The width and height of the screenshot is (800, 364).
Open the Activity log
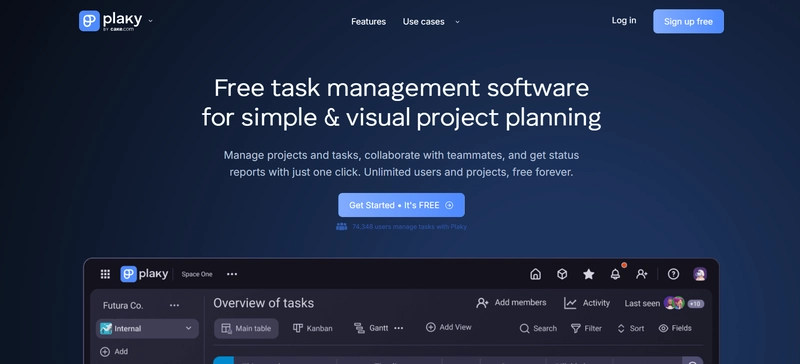coord(587,303)
